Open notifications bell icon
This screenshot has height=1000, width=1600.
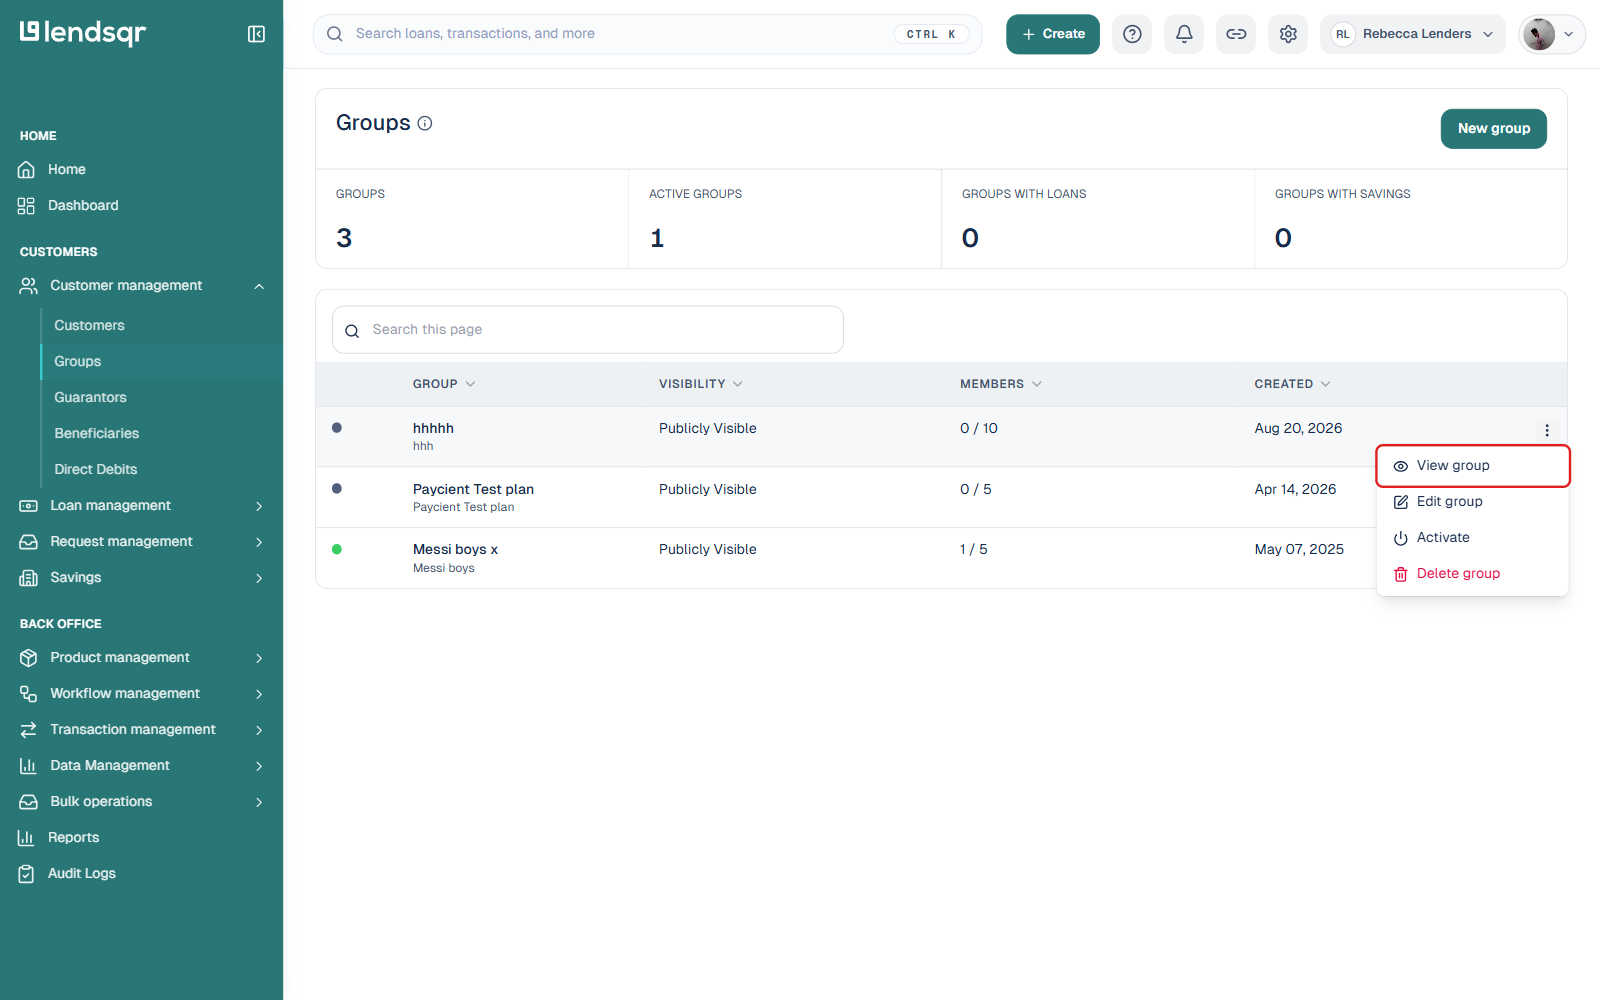[1184, 34]
